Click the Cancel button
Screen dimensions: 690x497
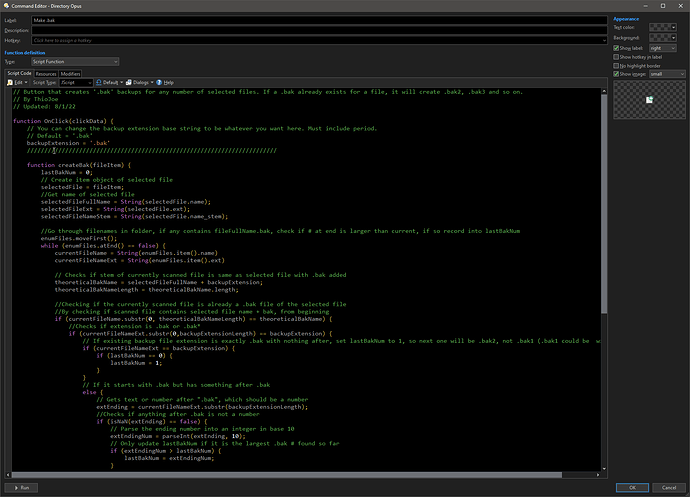(668, 487)
